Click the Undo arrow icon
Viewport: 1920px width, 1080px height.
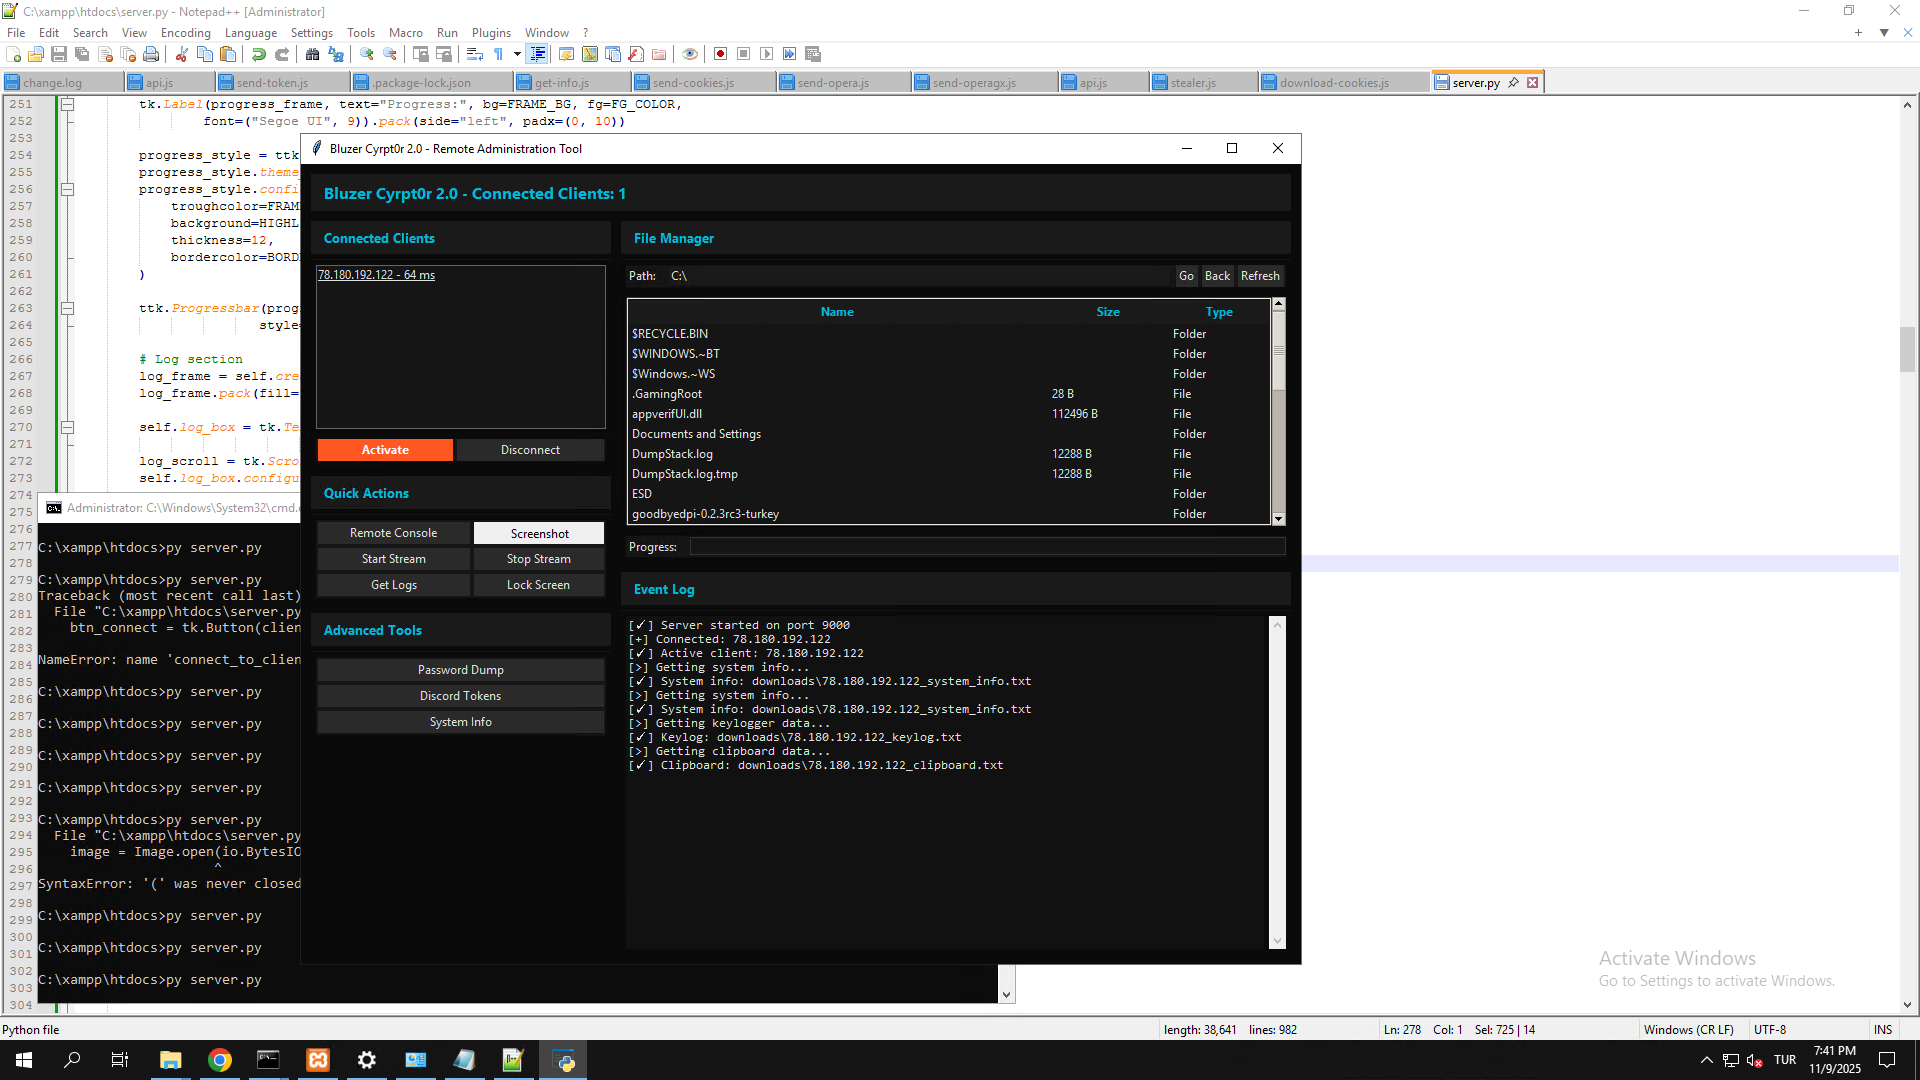[x=259, y=54]
